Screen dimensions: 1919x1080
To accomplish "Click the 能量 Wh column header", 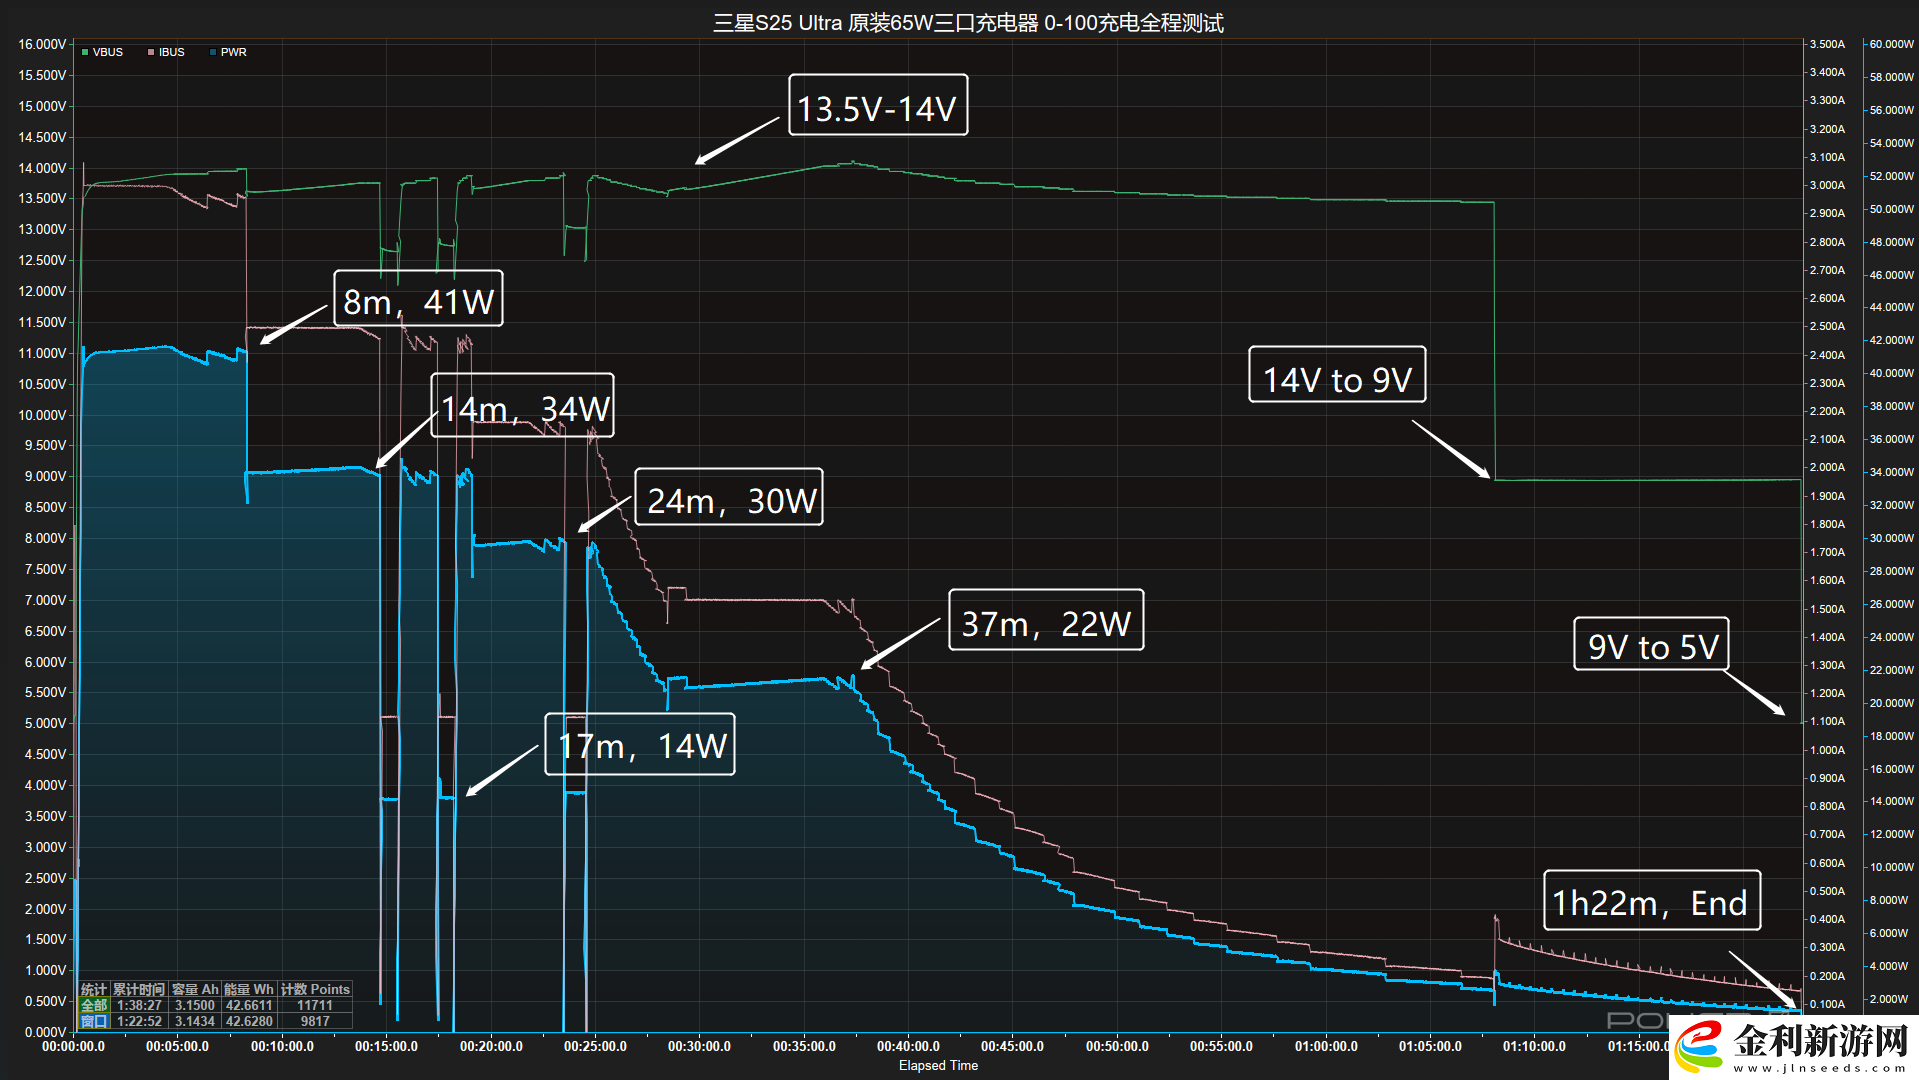I will click(x=248, y=989).
